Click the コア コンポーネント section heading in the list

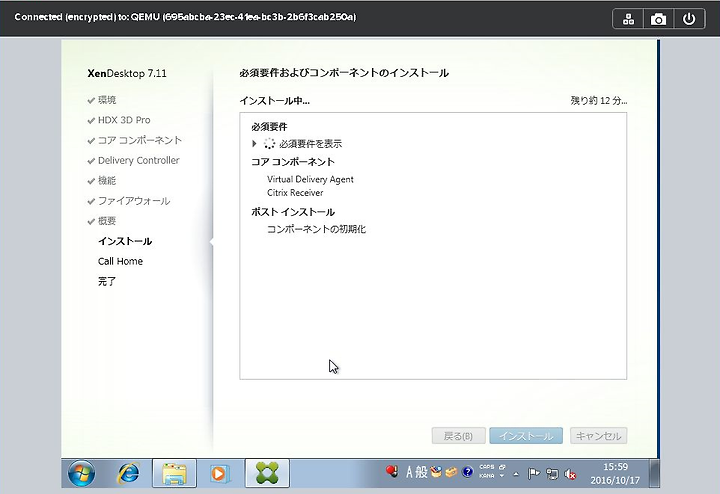(x=293, y=162)
